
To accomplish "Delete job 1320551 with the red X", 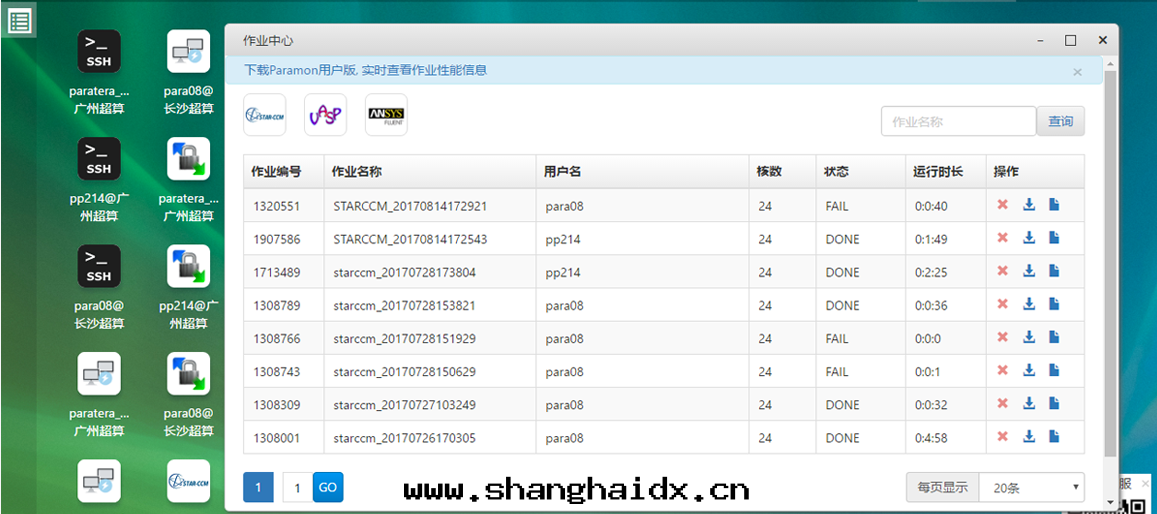I will pyautogui.click(x=1002, y=206).
